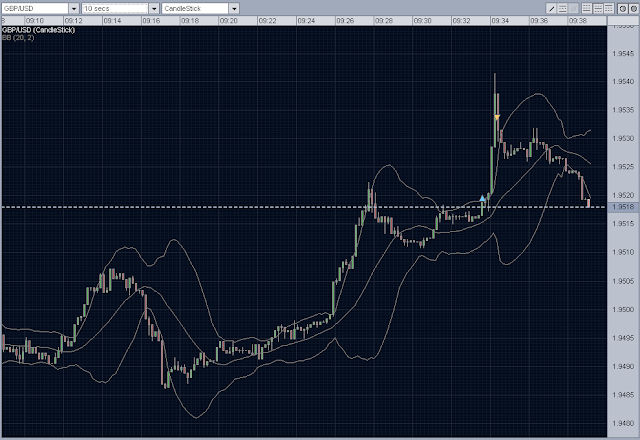Click the 1.9525 price axis label
Image resolution: width=640 pixels, height=440 pixels.
(624, 167)
